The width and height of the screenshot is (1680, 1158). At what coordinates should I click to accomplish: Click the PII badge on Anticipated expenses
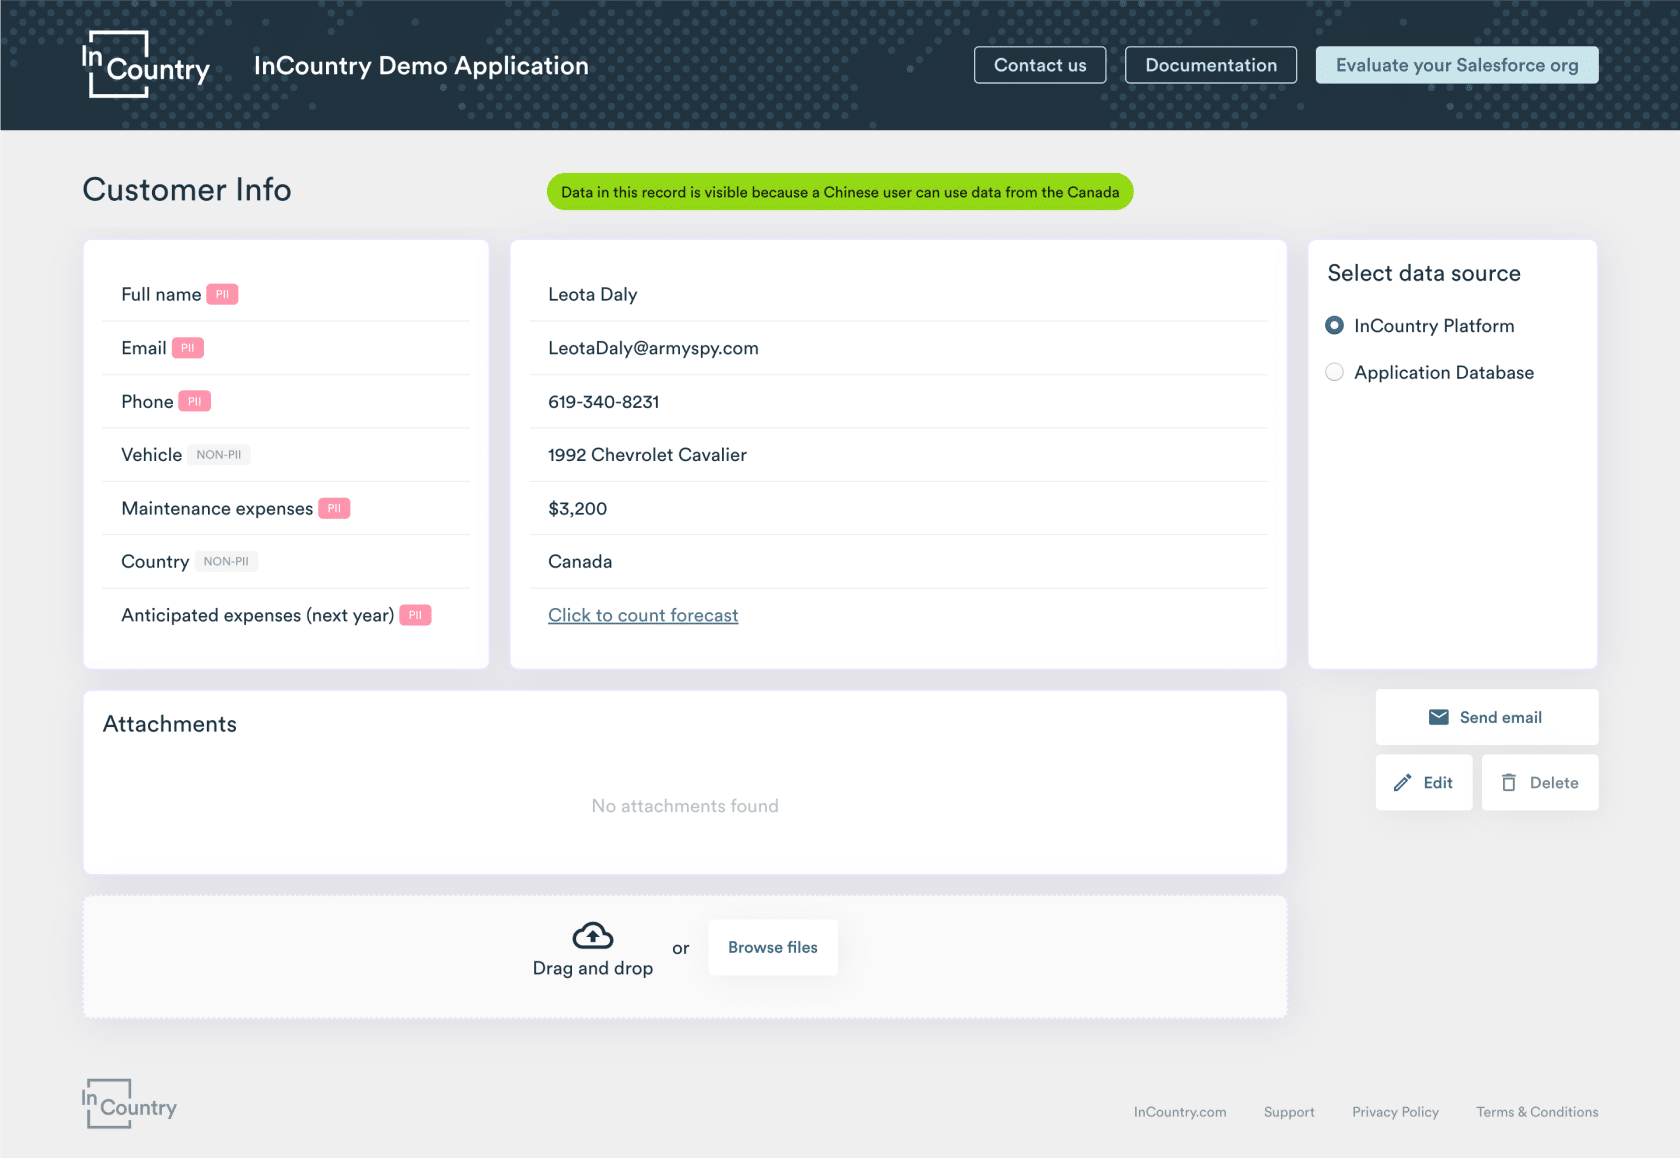click(x=415, y=615)
